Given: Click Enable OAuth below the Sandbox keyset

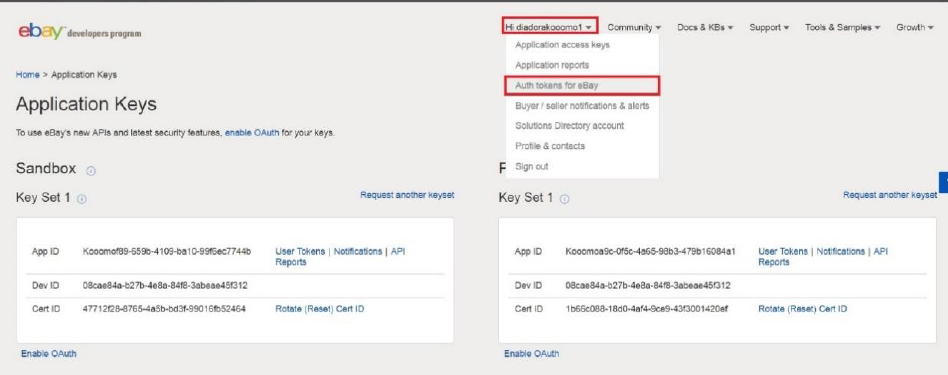Looking at the screenshot, I should [49, 353].
